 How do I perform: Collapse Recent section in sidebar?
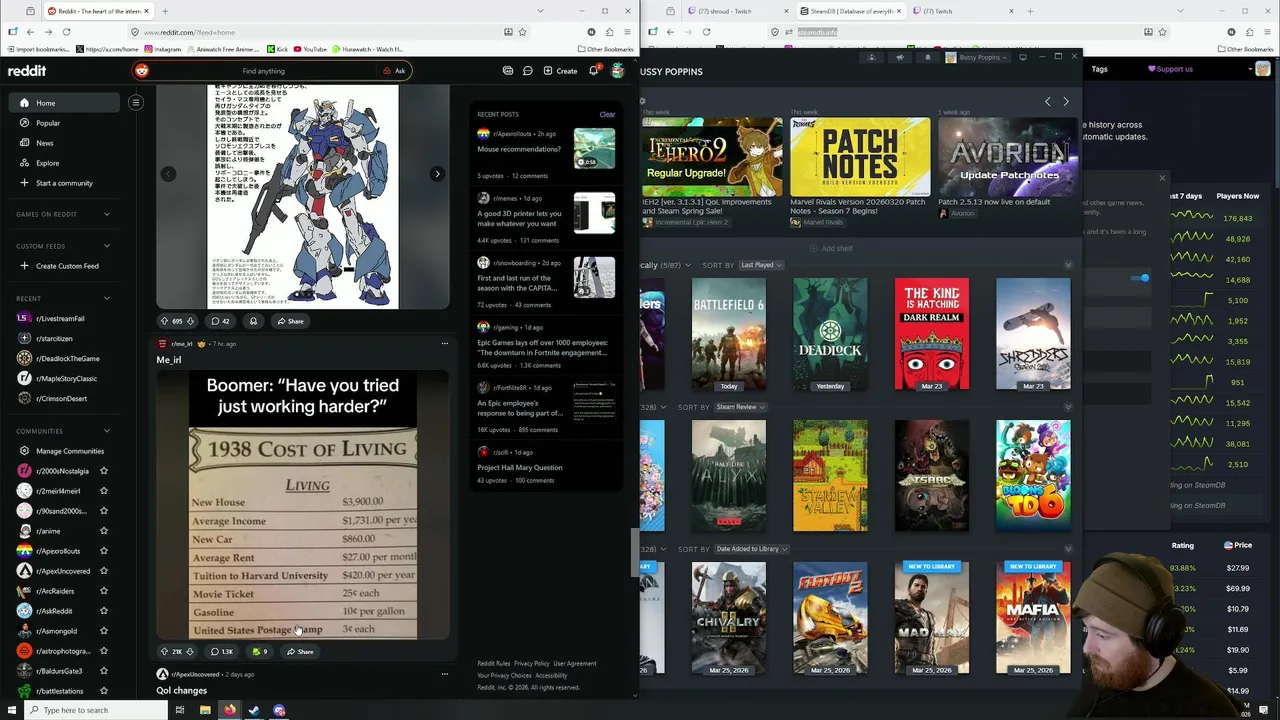(x=107, y=298)
